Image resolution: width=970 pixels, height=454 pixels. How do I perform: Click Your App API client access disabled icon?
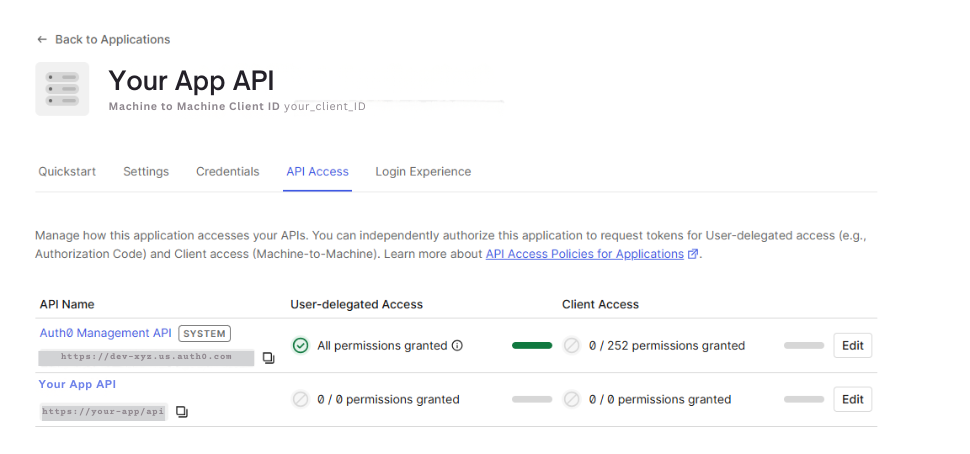coord(572,399)
